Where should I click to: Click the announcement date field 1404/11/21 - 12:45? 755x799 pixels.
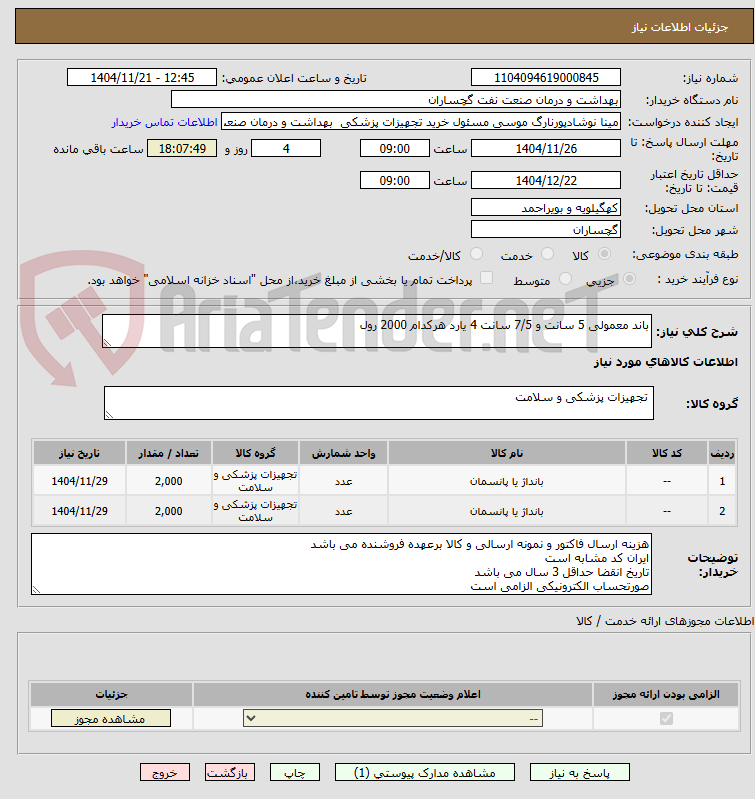[x=142, y=77]
